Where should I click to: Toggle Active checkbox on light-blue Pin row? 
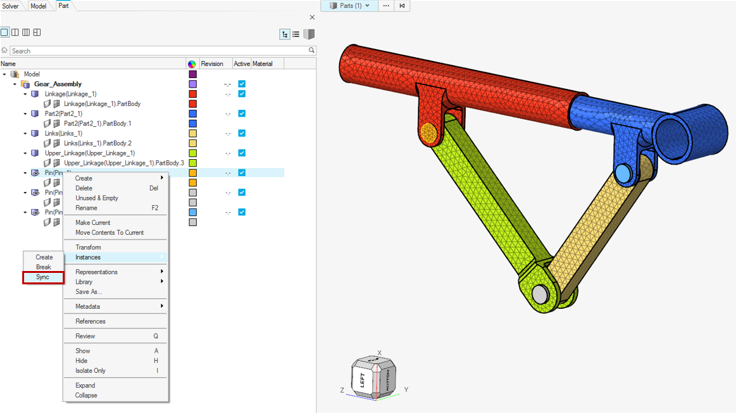coord(242,212)
